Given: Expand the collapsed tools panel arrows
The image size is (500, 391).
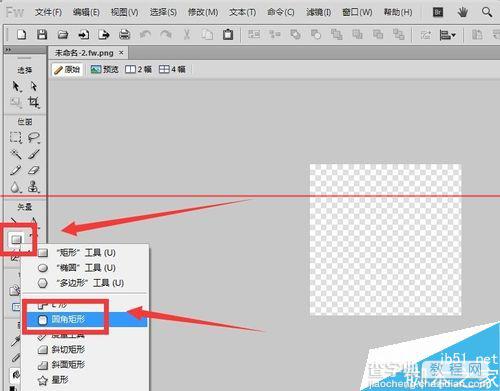Looking at the screenshot, I should [x=8, y=50].
